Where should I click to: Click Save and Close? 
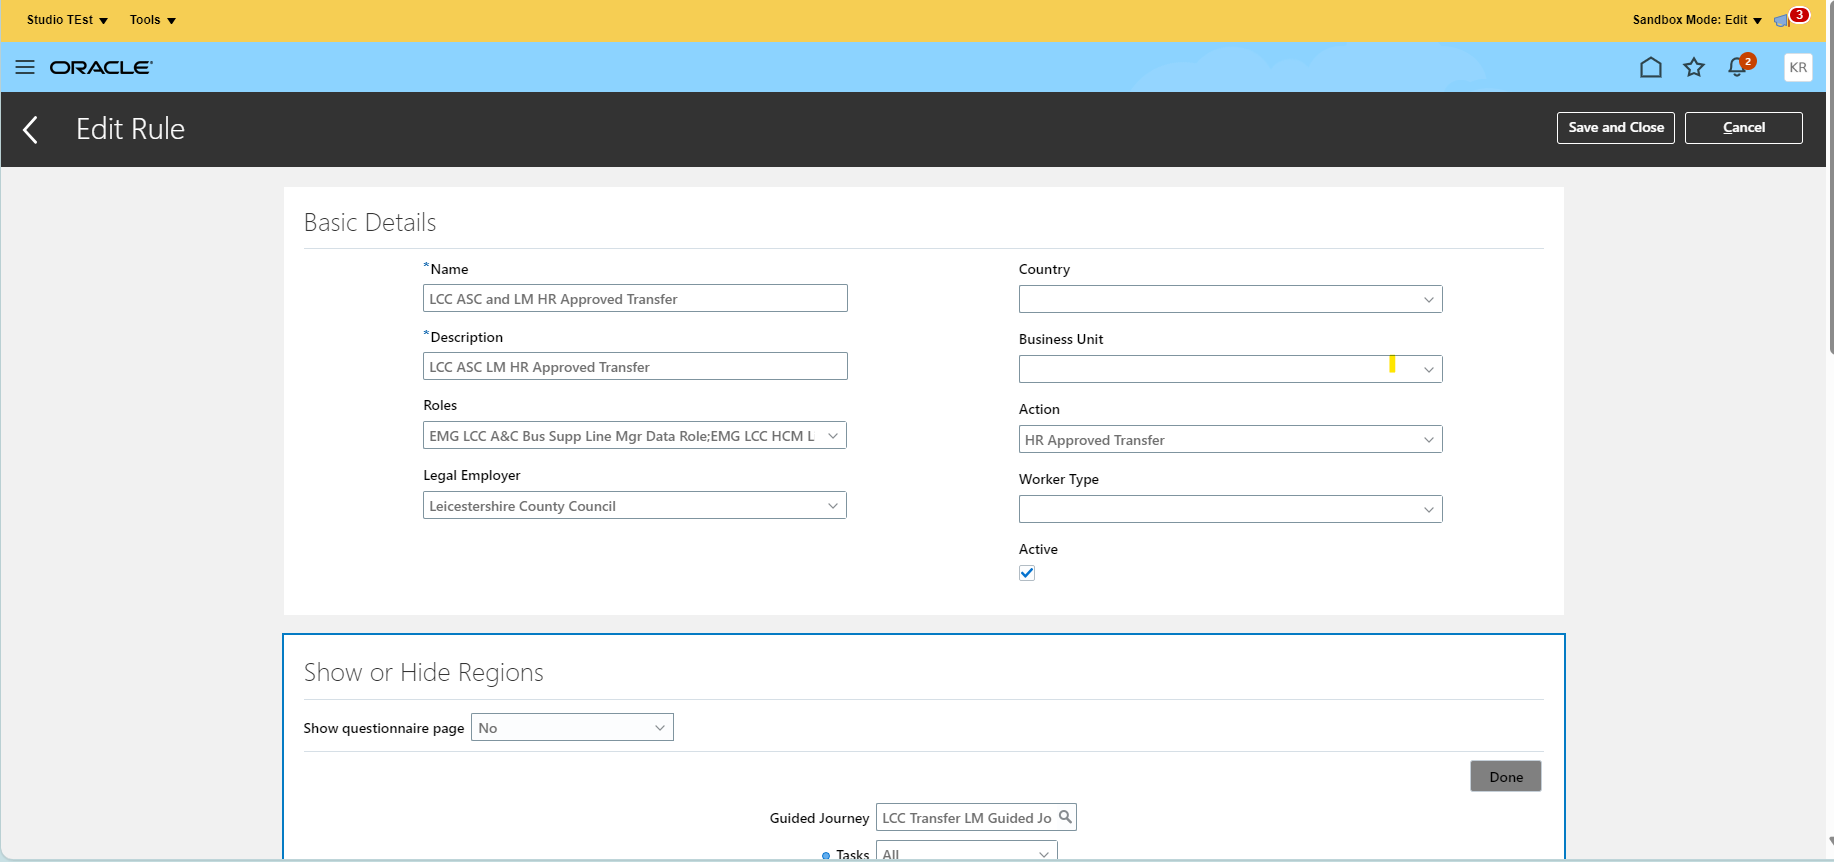[x=1616, y=128]
